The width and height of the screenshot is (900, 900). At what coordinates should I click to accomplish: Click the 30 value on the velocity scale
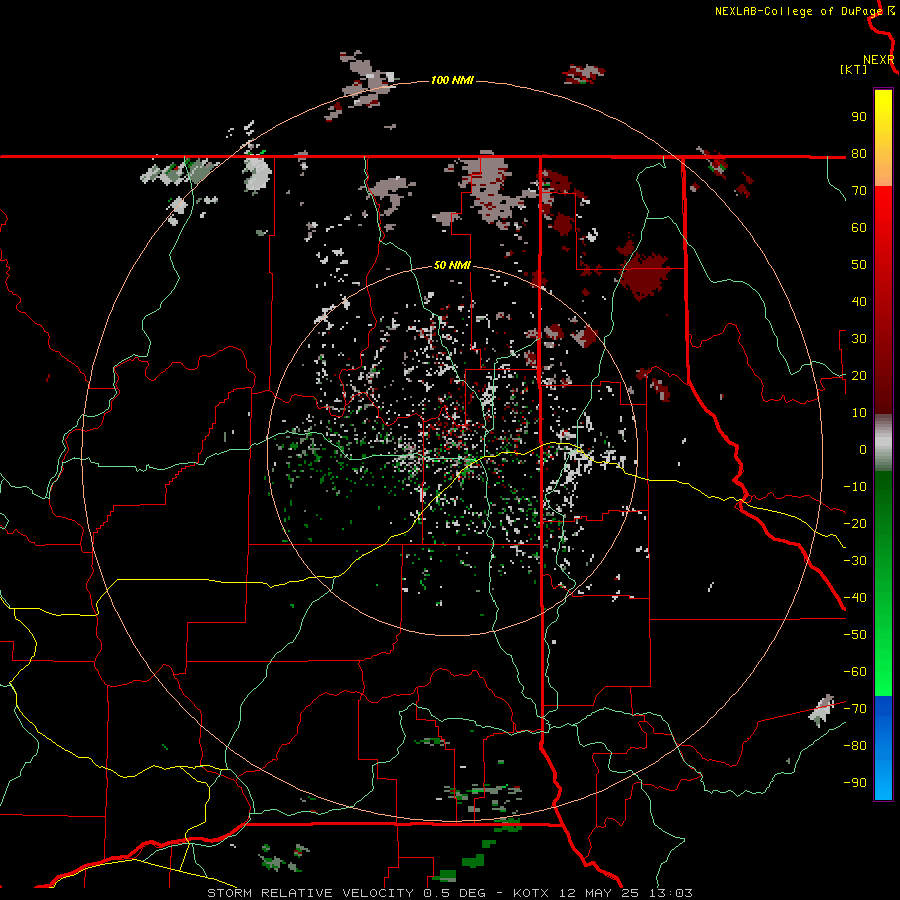[x=859, y=339]
